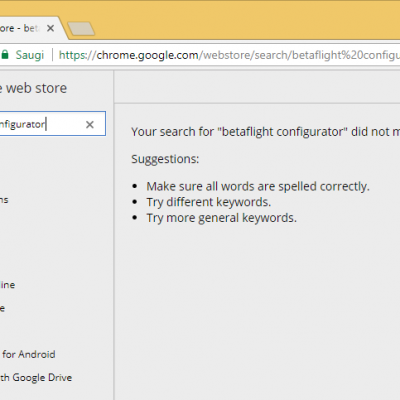400x400 pixels.
Task: Click "Make sure all words are spelled correctly."
Action: coord(258,186)
